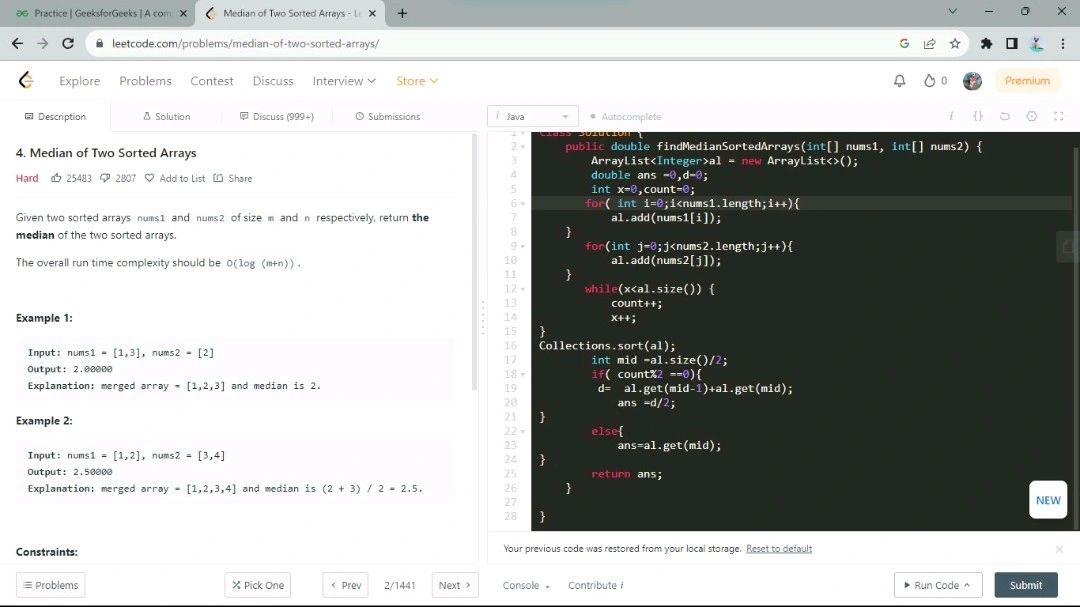Bookmark this page with star icon
This screenshot has height=607, width=1080.
[955, 43]
